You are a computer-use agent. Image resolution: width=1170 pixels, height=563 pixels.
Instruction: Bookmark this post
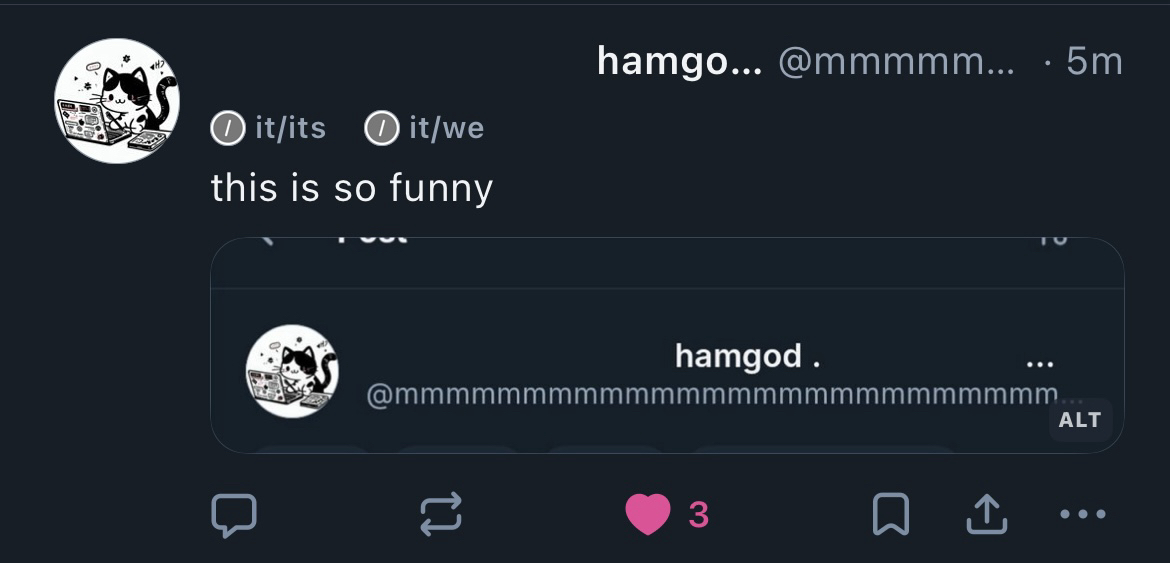pos(890,515)
